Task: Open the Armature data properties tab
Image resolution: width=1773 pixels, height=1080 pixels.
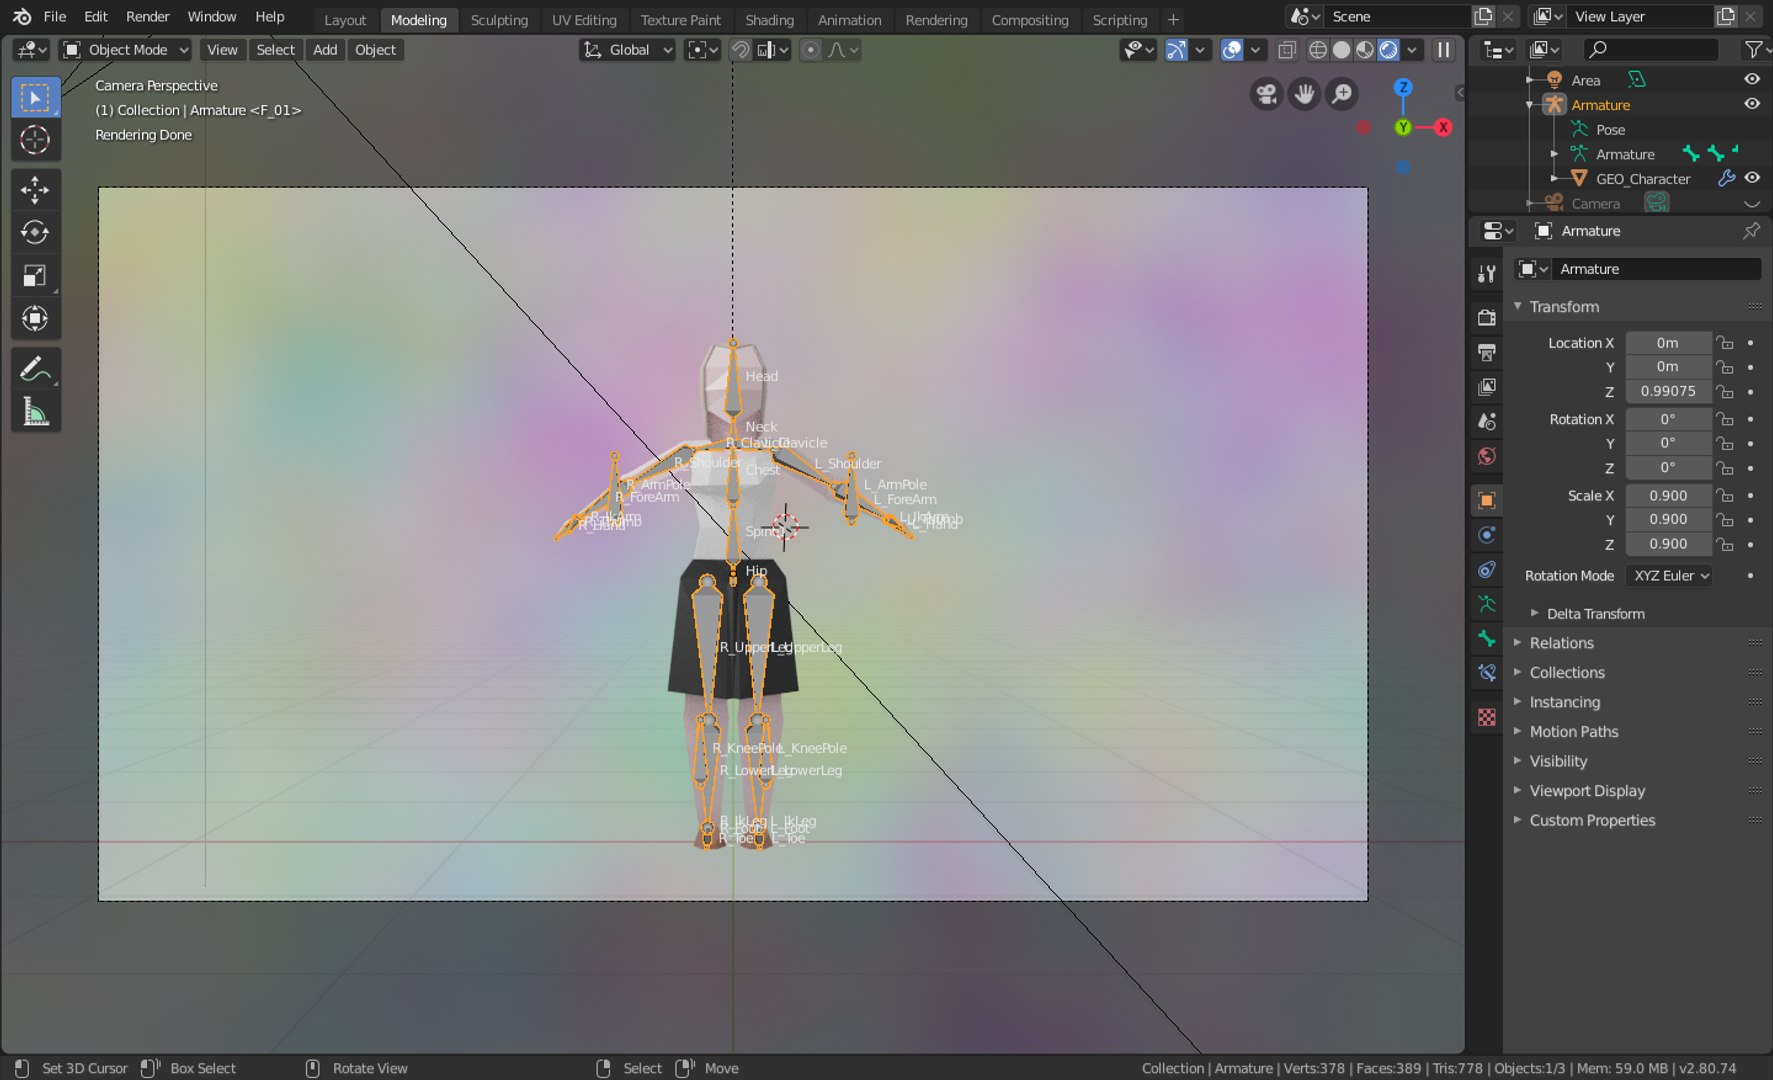Action: pos(1487,603)
